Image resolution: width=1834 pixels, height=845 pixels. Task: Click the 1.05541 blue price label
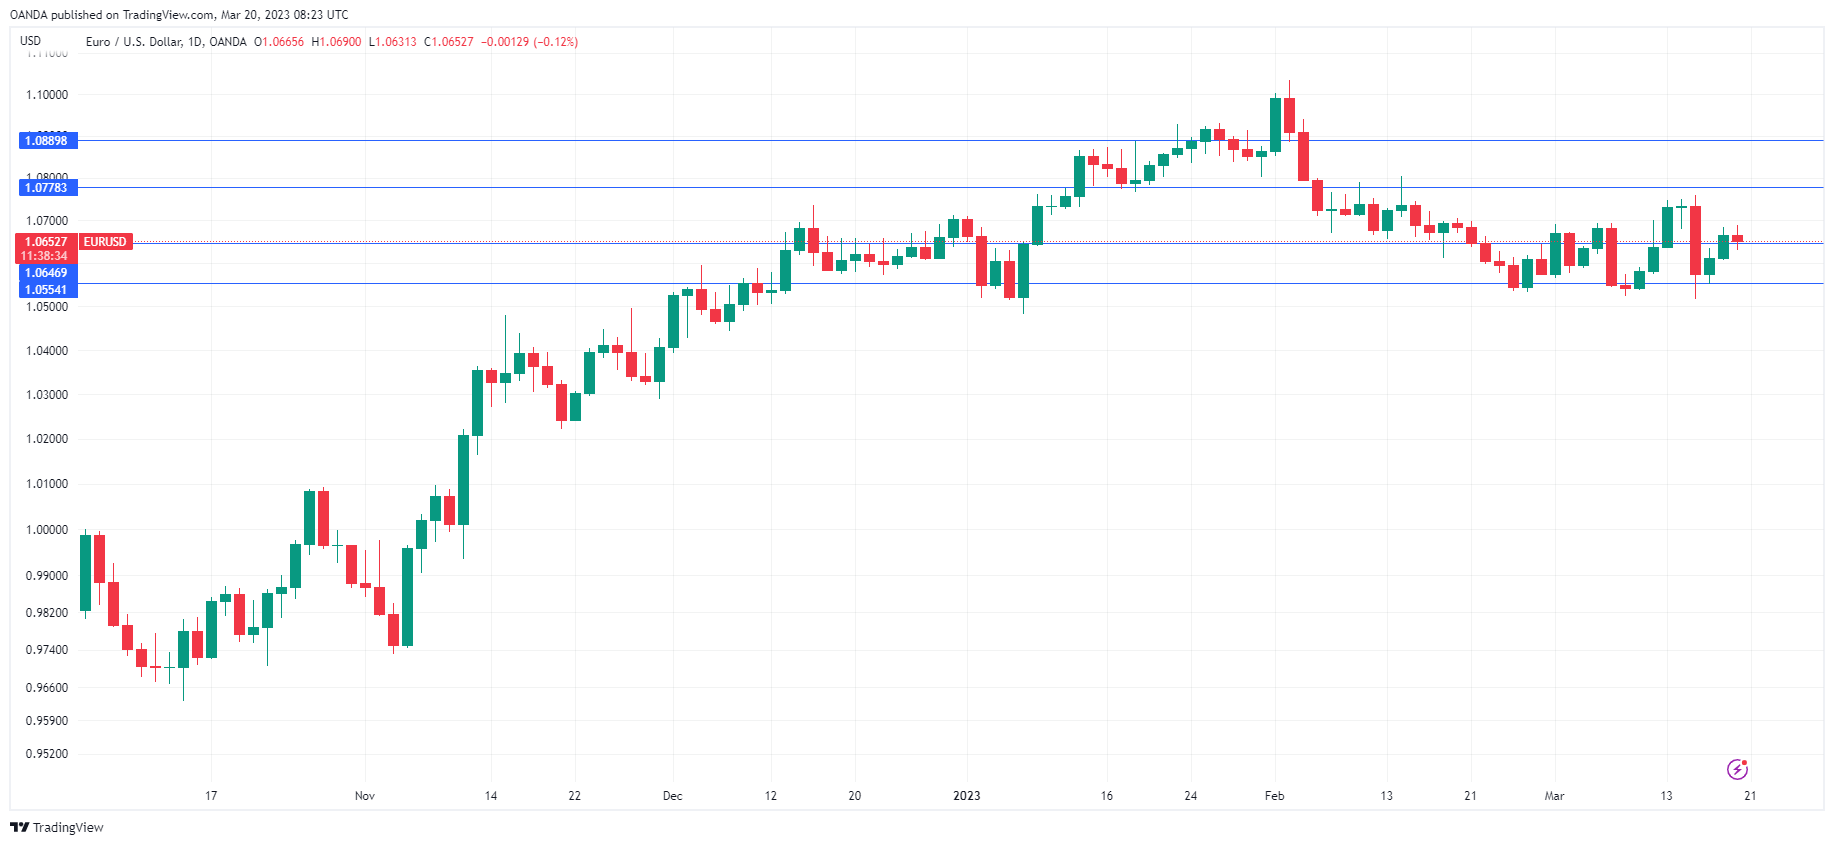click(x=47, y=290)
